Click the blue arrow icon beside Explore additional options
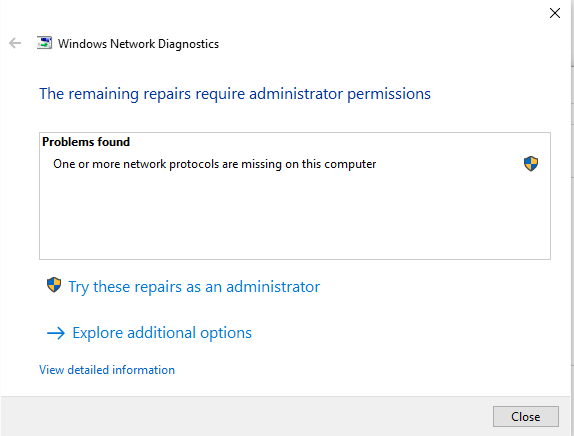This screenshot has width=574, height=436. pyautogui.click(x=56, y=333)
